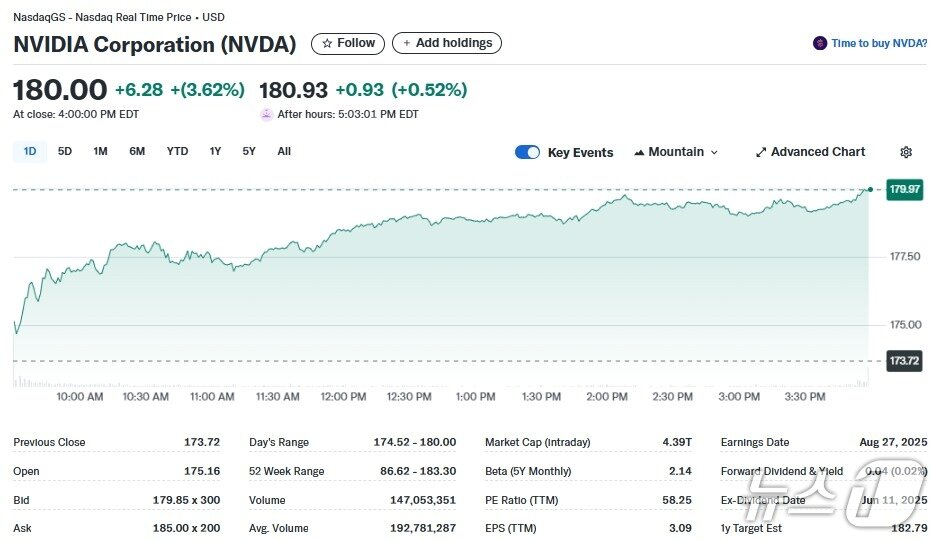Open the Time to buy NVDA? link
The image size is (938, 541).
[x=879, y=43]
